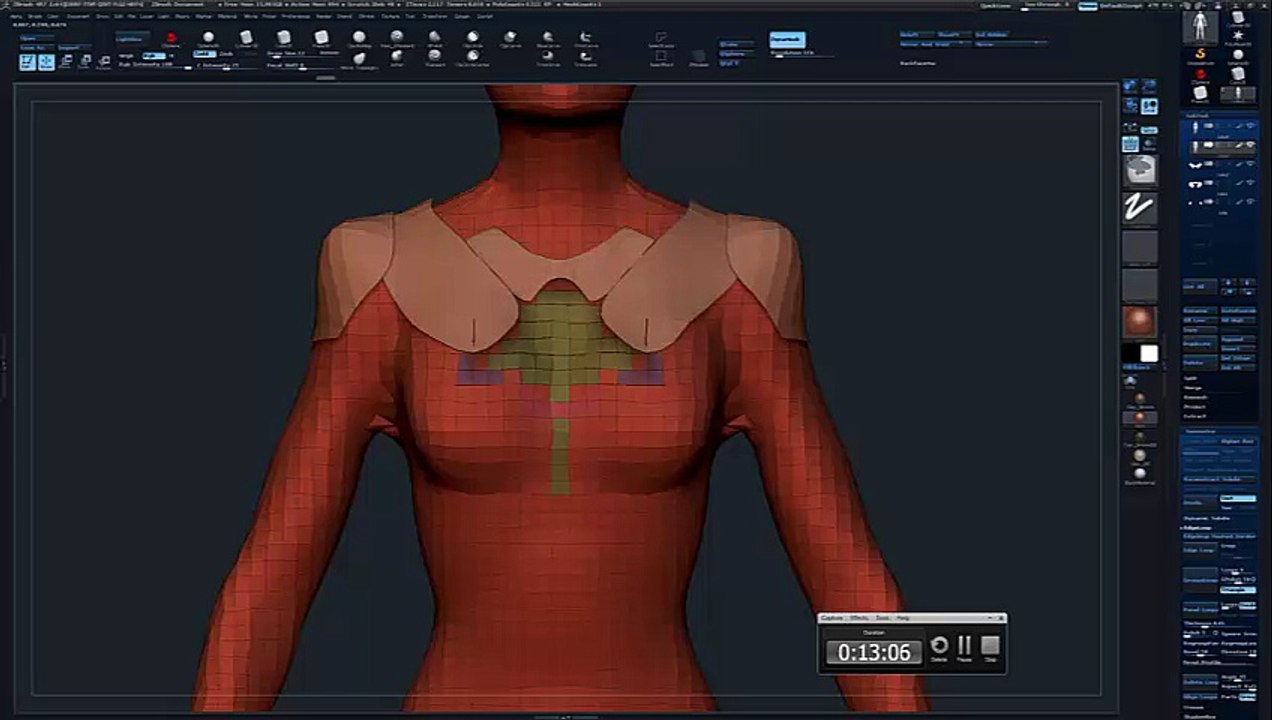Toggle Zadd sculpting mode
Screen dimensions: 1272x720
click(204, 54)
